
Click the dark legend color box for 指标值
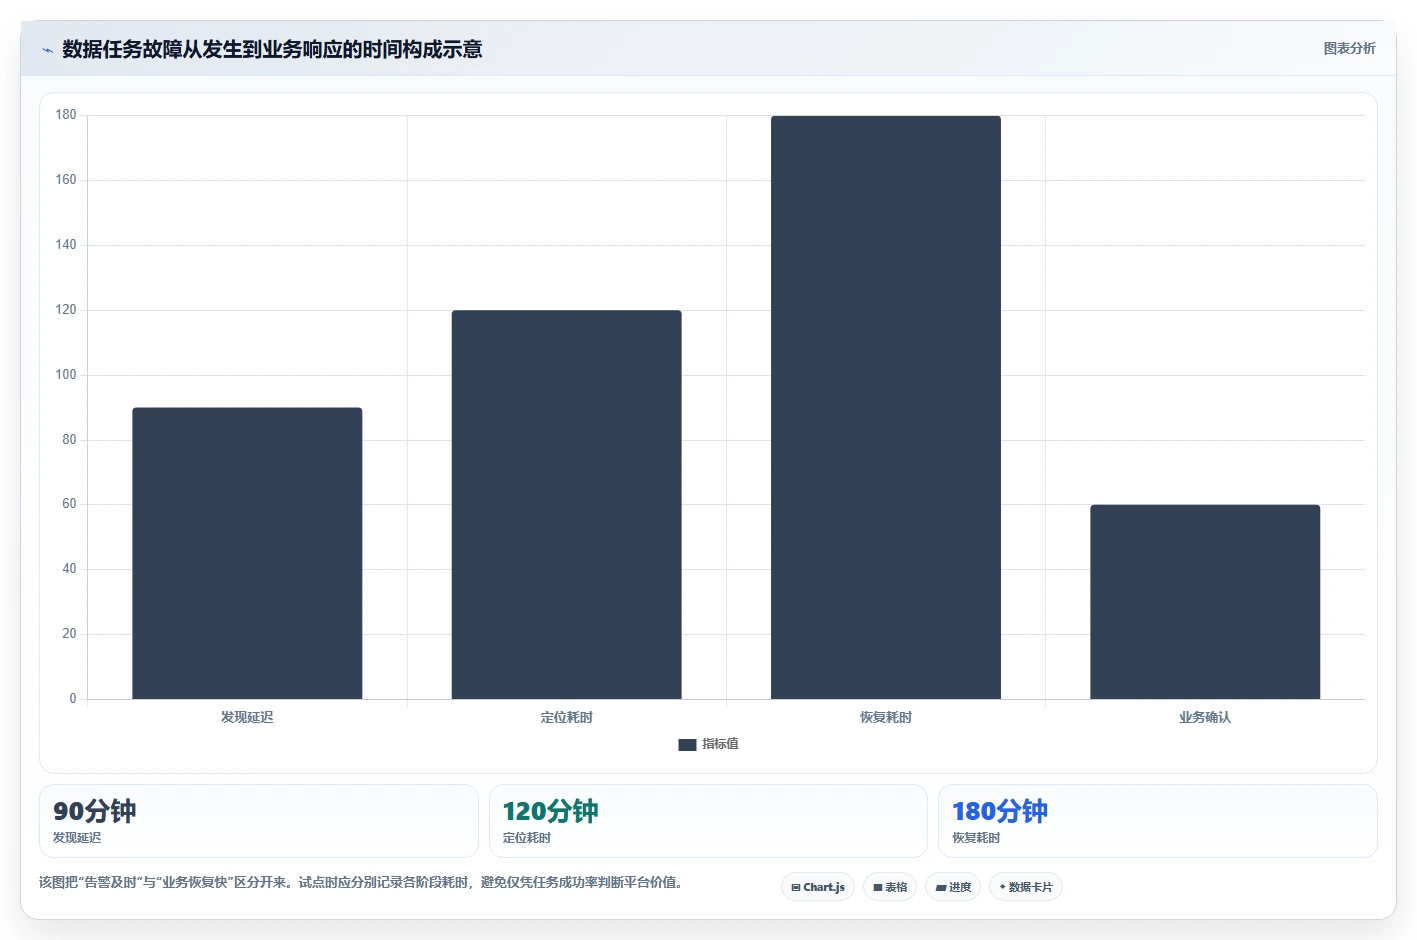687,744
